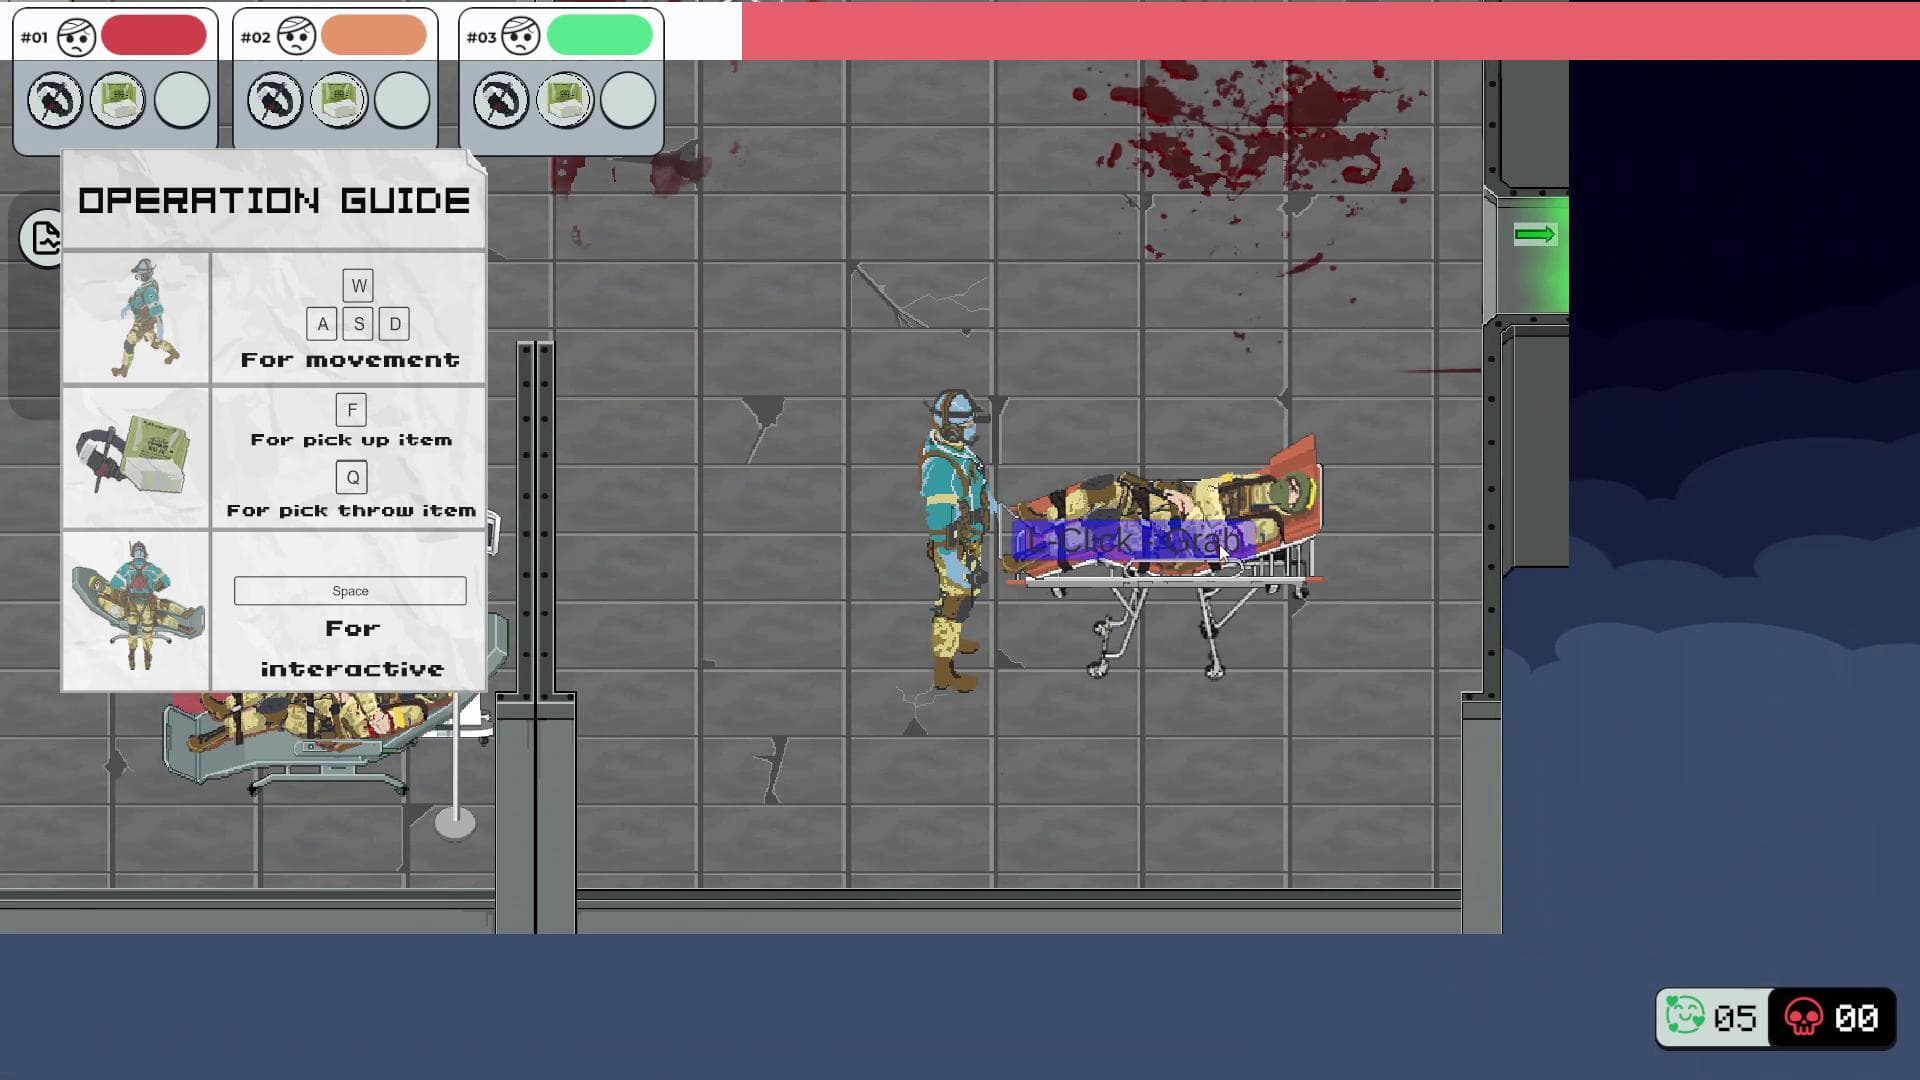This screenshot has width=1920, height=1080.
Task: Click patient #01 red health bar
Action: (154, 36)
